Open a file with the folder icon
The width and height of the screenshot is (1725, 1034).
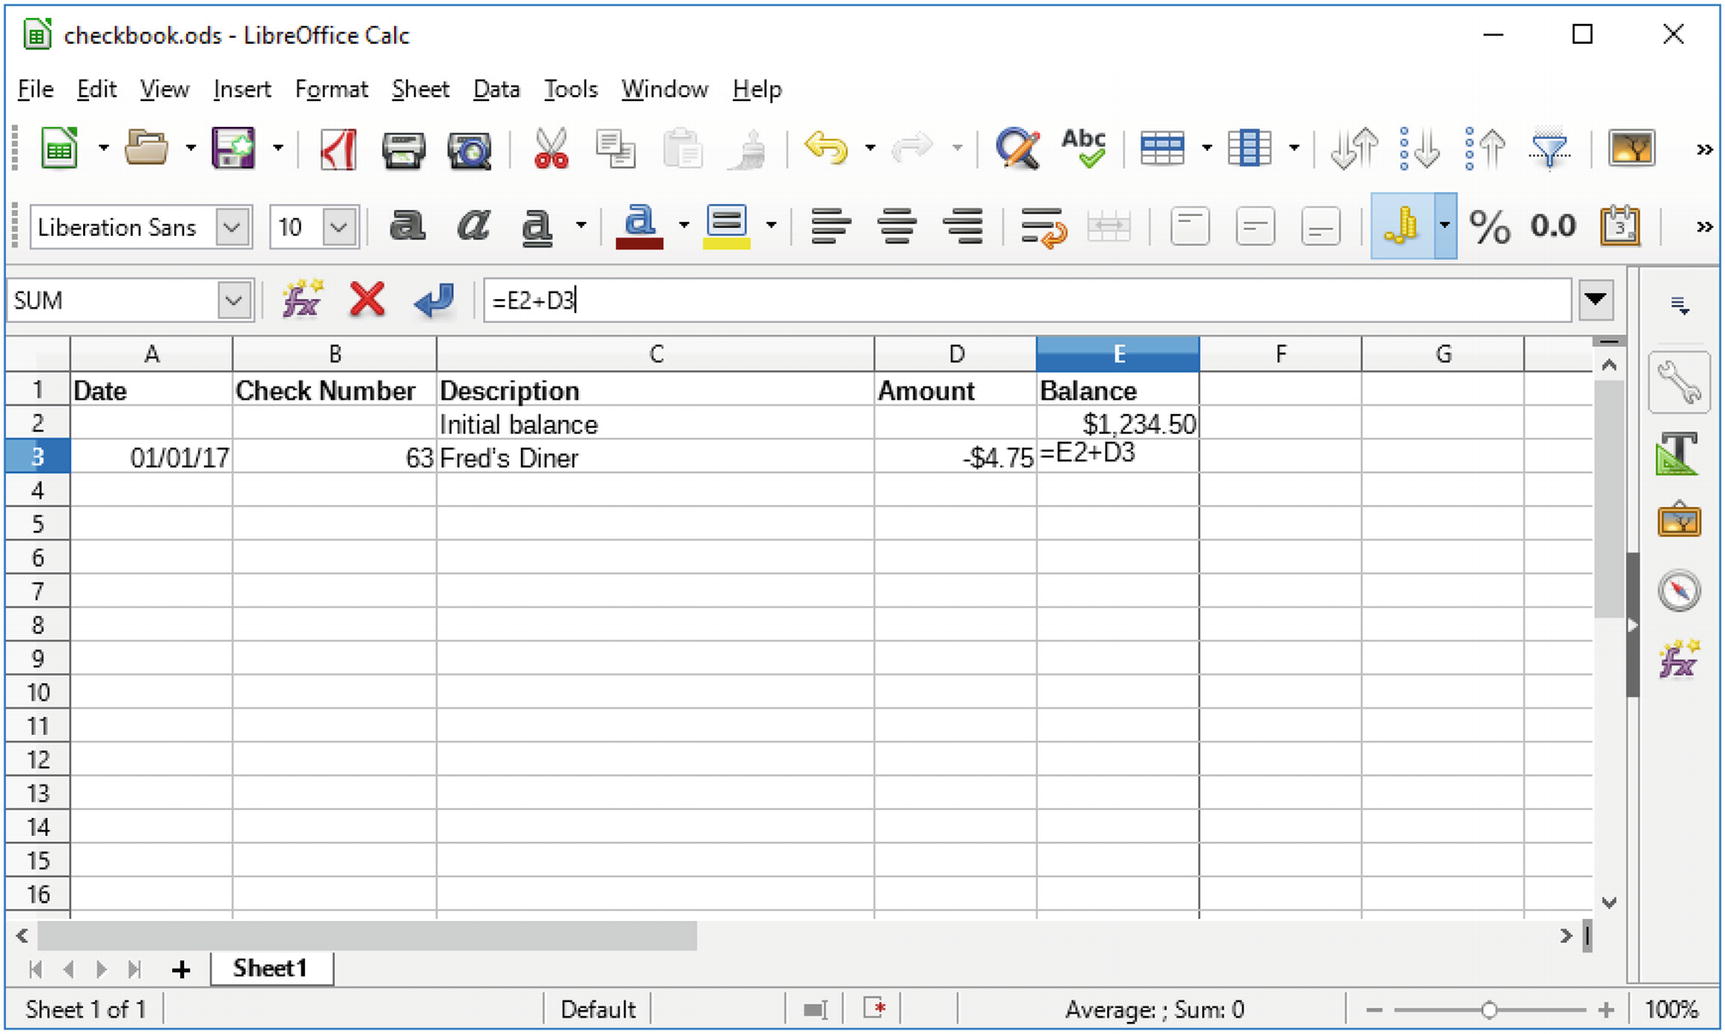[146, 148]
